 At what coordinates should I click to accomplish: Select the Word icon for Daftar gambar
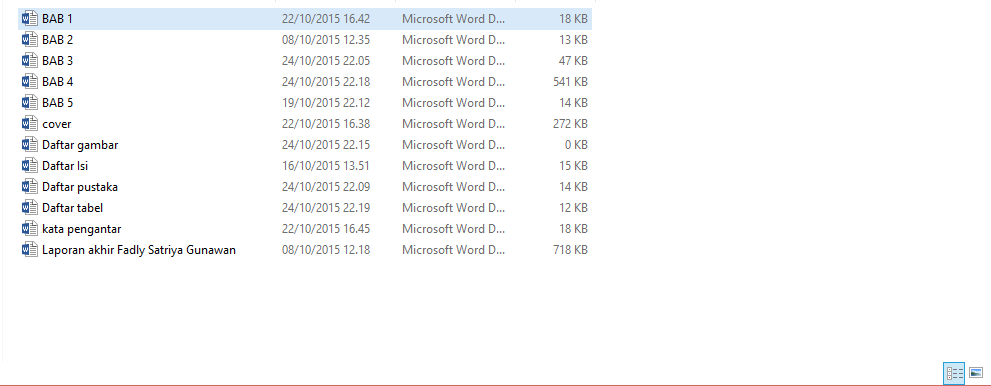tap(30, 145)
